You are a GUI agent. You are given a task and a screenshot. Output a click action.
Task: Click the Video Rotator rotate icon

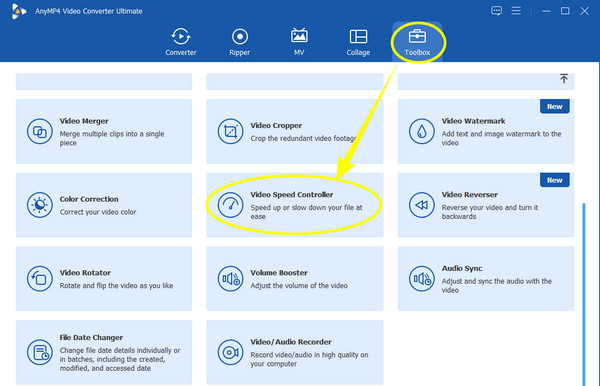point(39,279)
